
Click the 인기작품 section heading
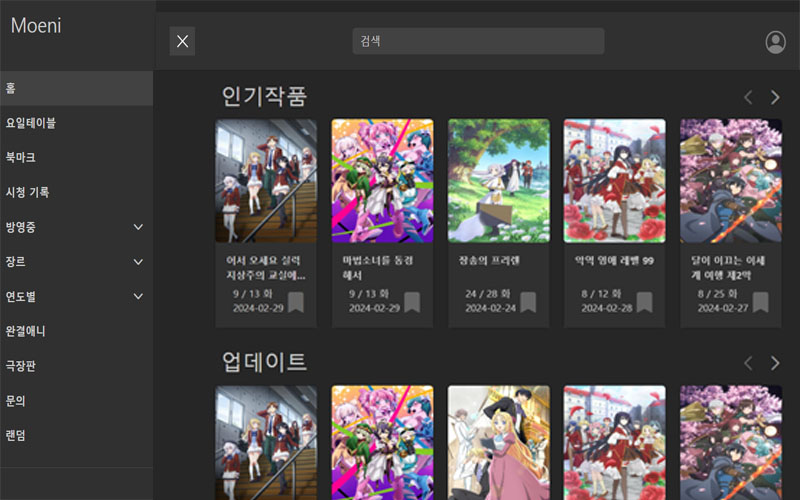(264, 96)
